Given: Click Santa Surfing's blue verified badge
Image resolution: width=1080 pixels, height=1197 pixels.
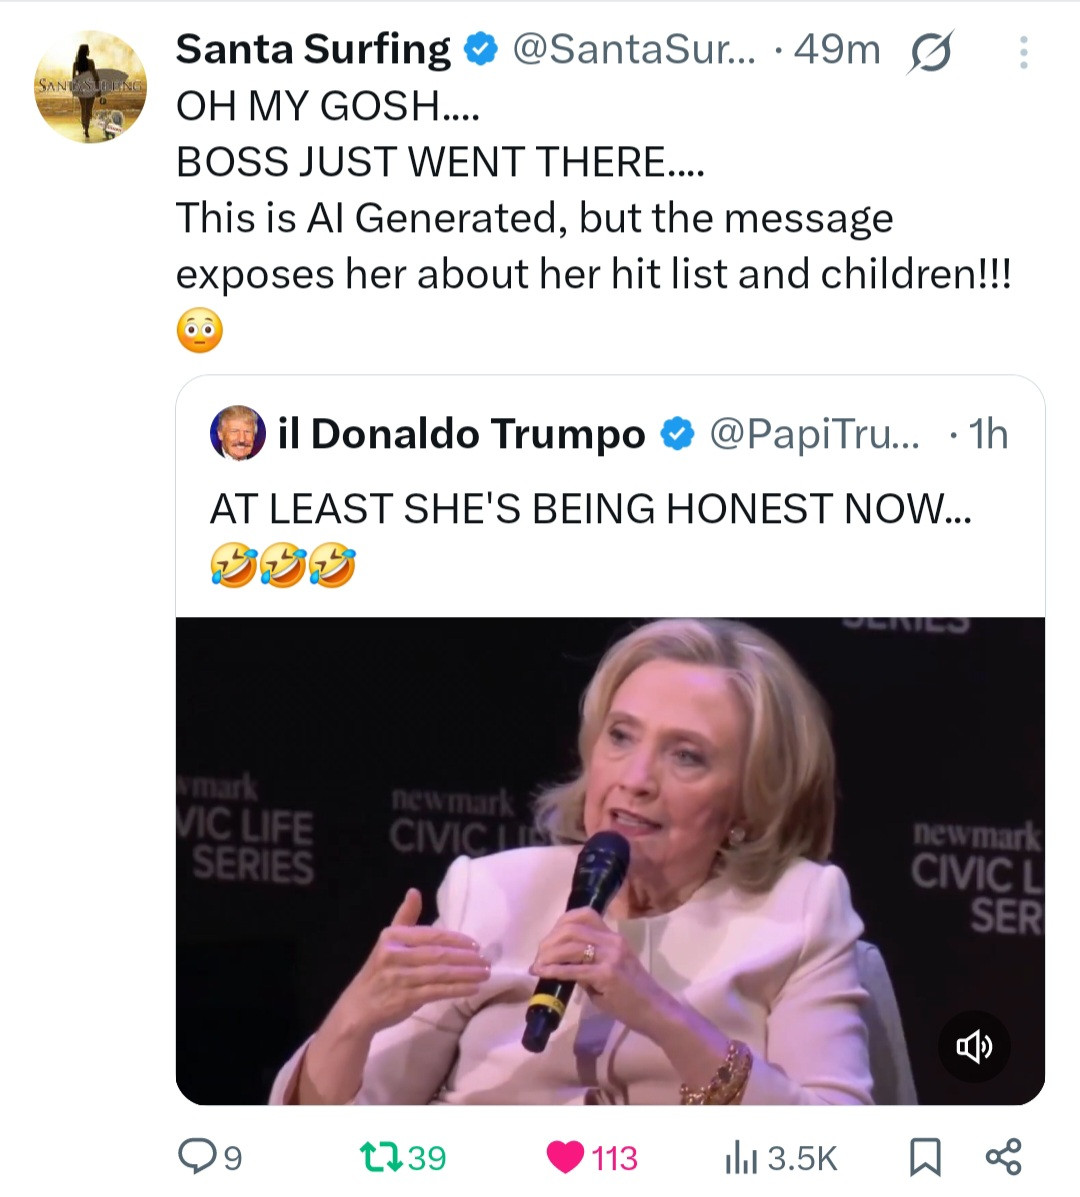Looking at the screenshot, I should click(483, 50).
